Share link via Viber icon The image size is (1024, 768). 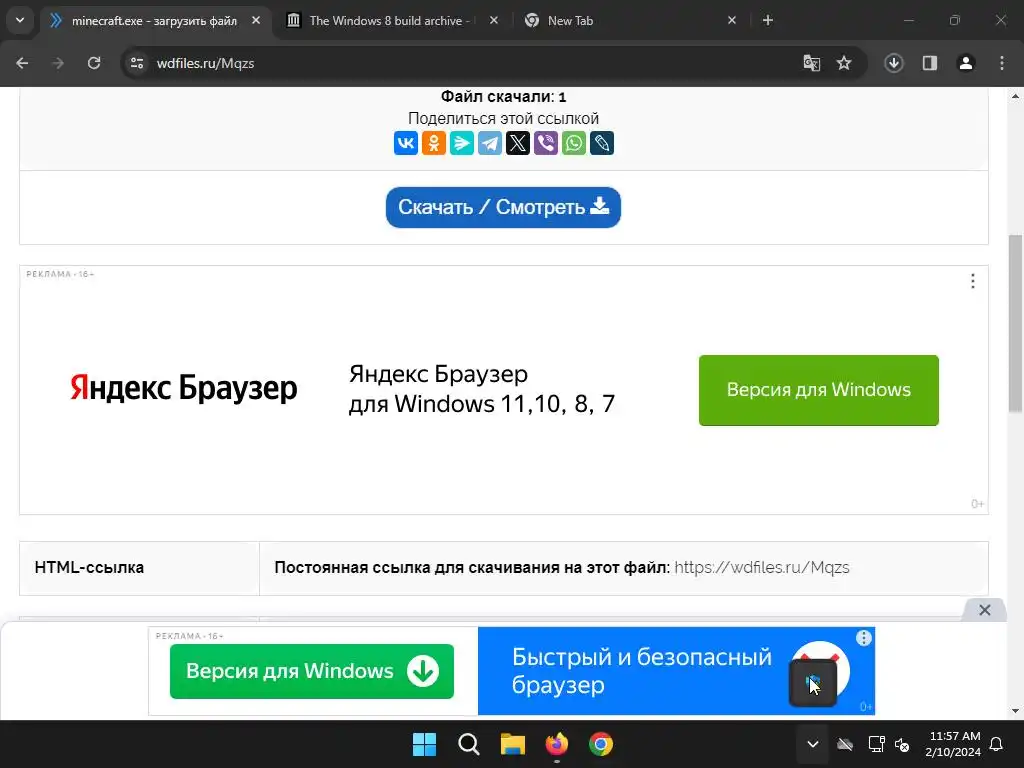[546, 143]
